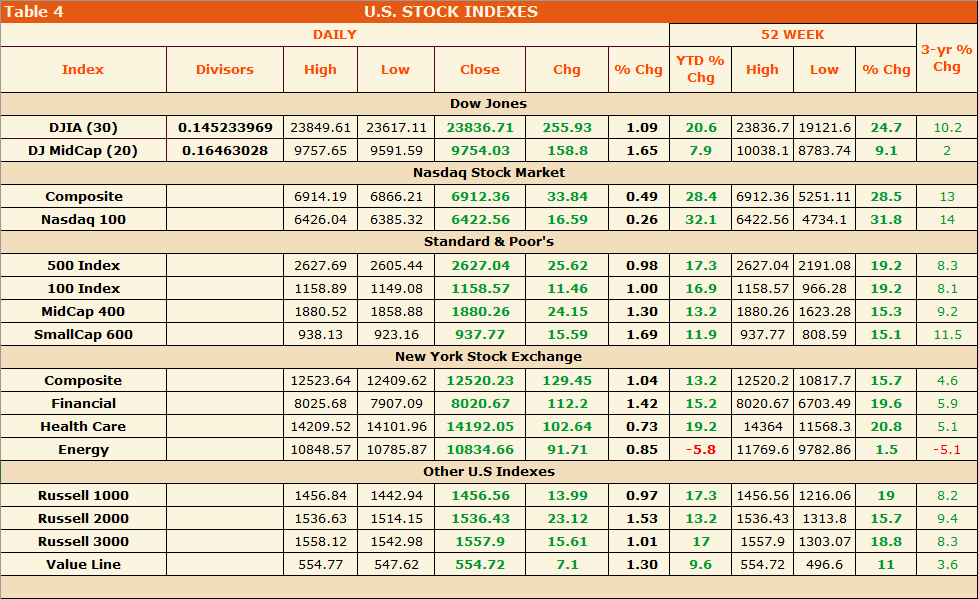Click the 'Nasdaq Stock Market' section heading
This screenshot has width=978, height=599.
488,173
